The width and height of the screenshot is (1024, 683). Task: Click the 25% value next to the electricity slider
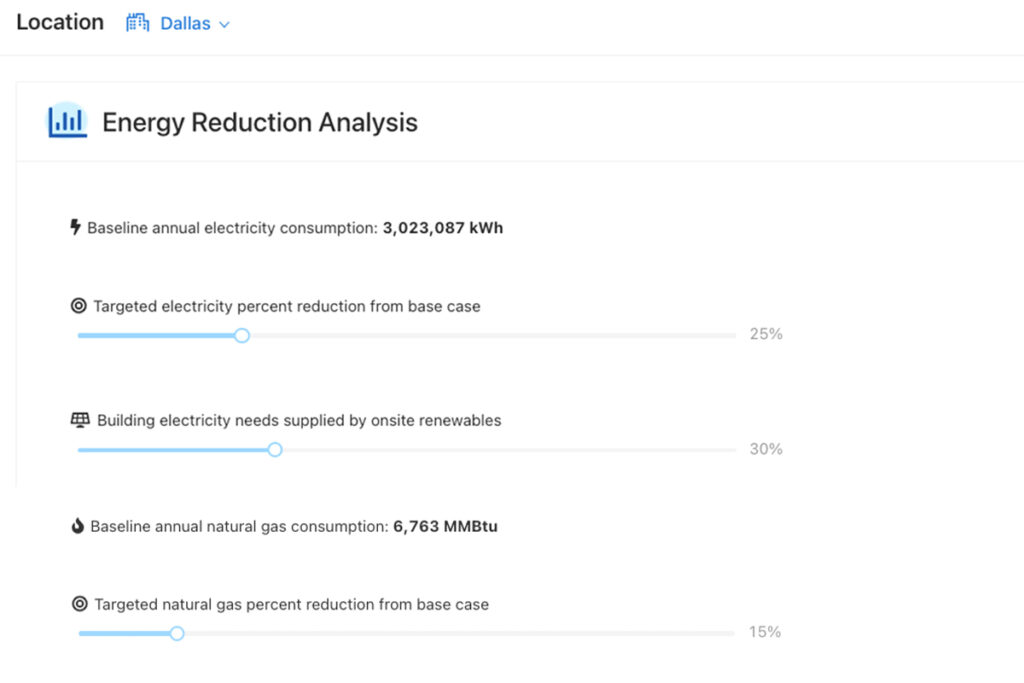click(766, 334)
